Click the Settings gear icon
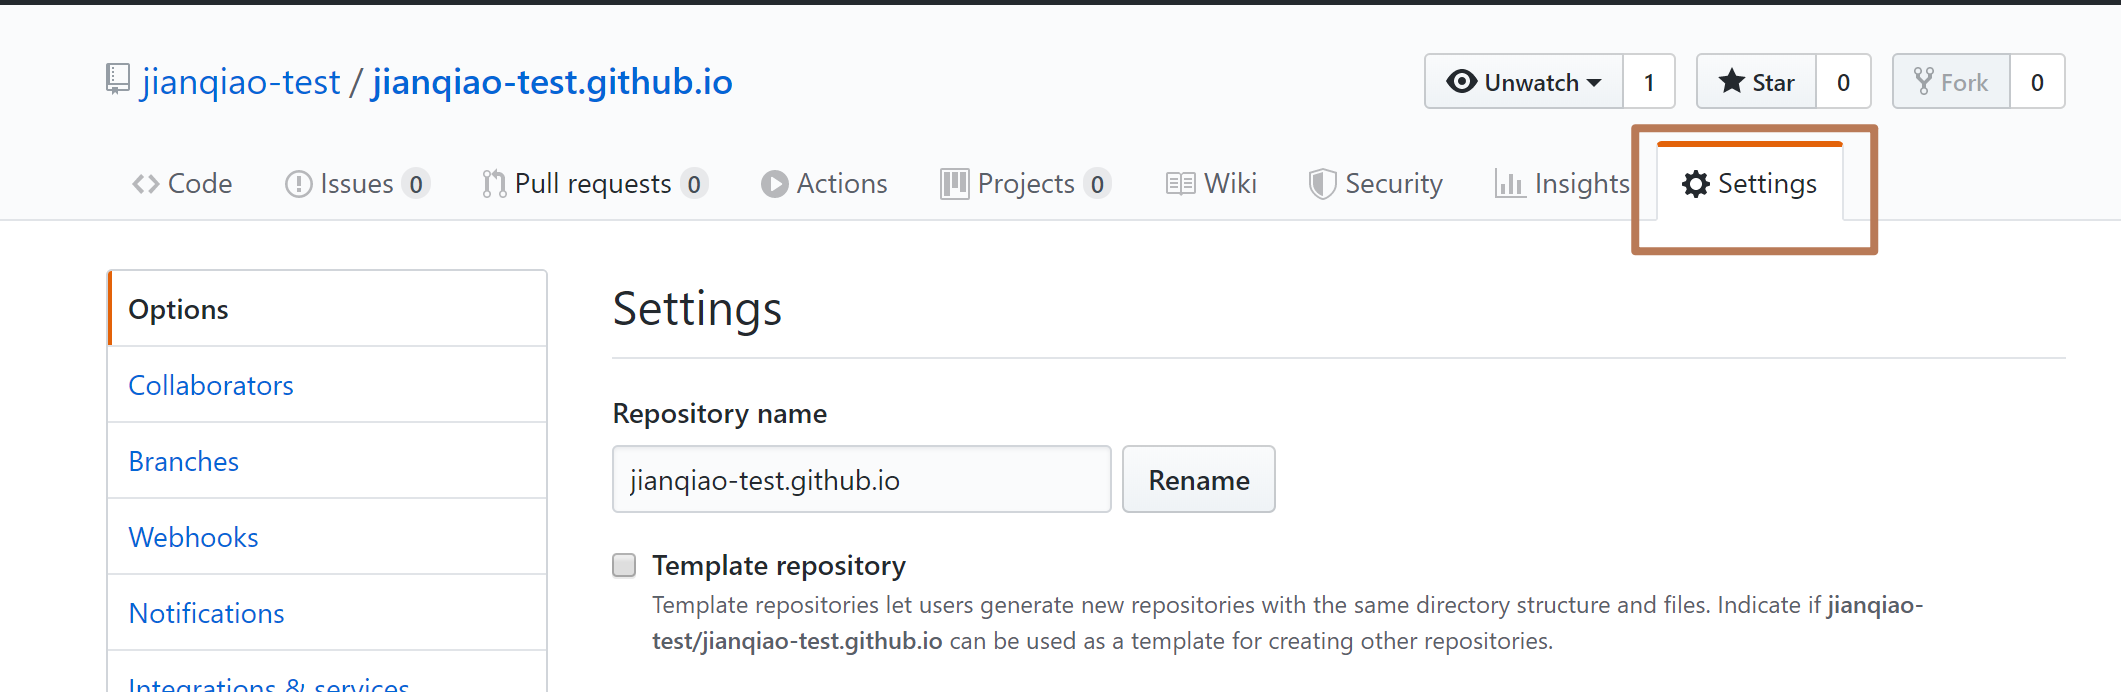This screenshot has height=692, width=2121. [1695, 184]
